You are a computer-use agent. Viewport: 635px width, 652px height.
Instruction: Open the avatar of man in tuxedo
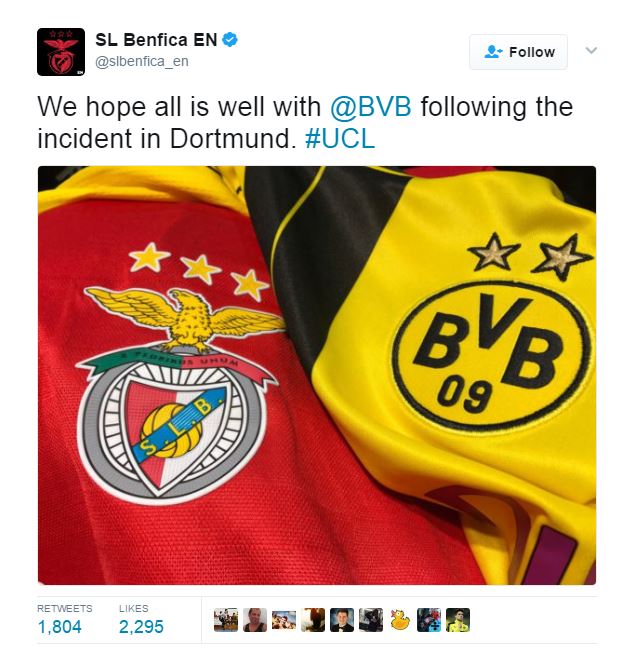[342, 620]
